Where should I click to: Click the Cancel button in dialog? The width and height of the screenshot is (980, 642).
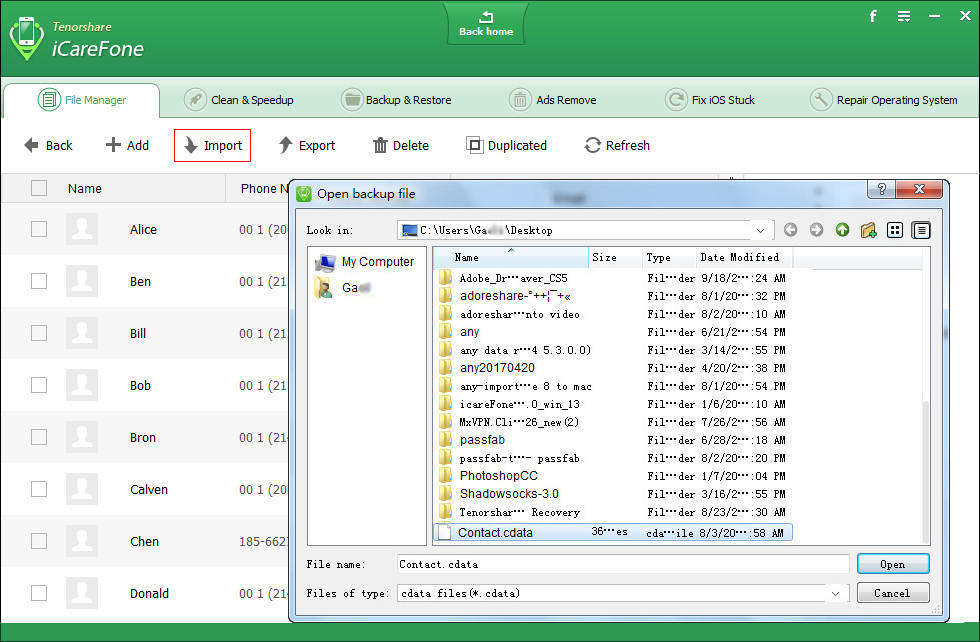[x=892, y=593]
